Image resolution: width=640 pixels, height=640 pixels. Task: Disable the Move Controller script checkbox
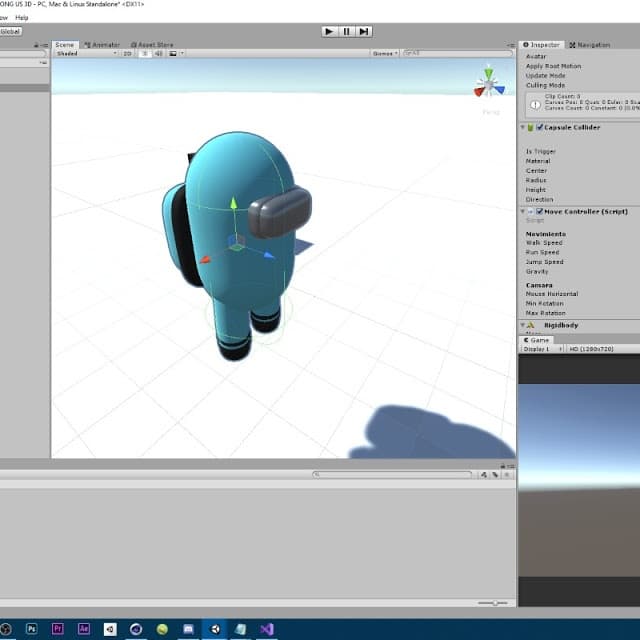point(540,211)
